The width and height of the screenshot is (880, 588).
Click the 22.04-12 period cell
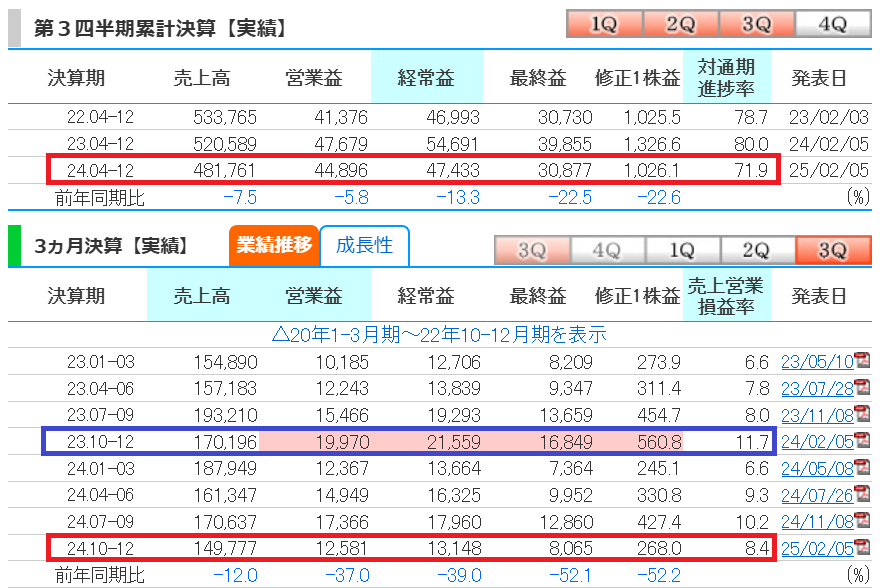click(100, 117)
